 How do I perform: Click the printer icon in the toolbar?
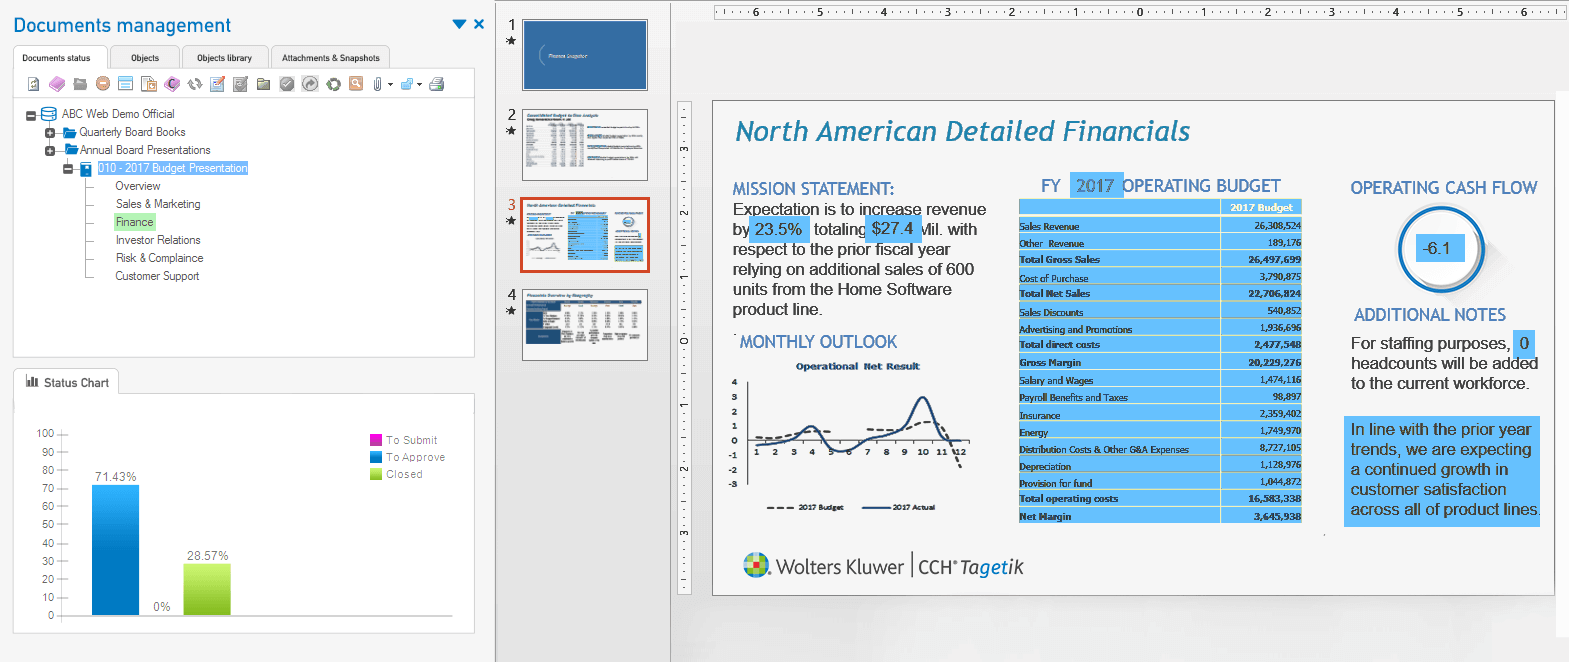436,84
